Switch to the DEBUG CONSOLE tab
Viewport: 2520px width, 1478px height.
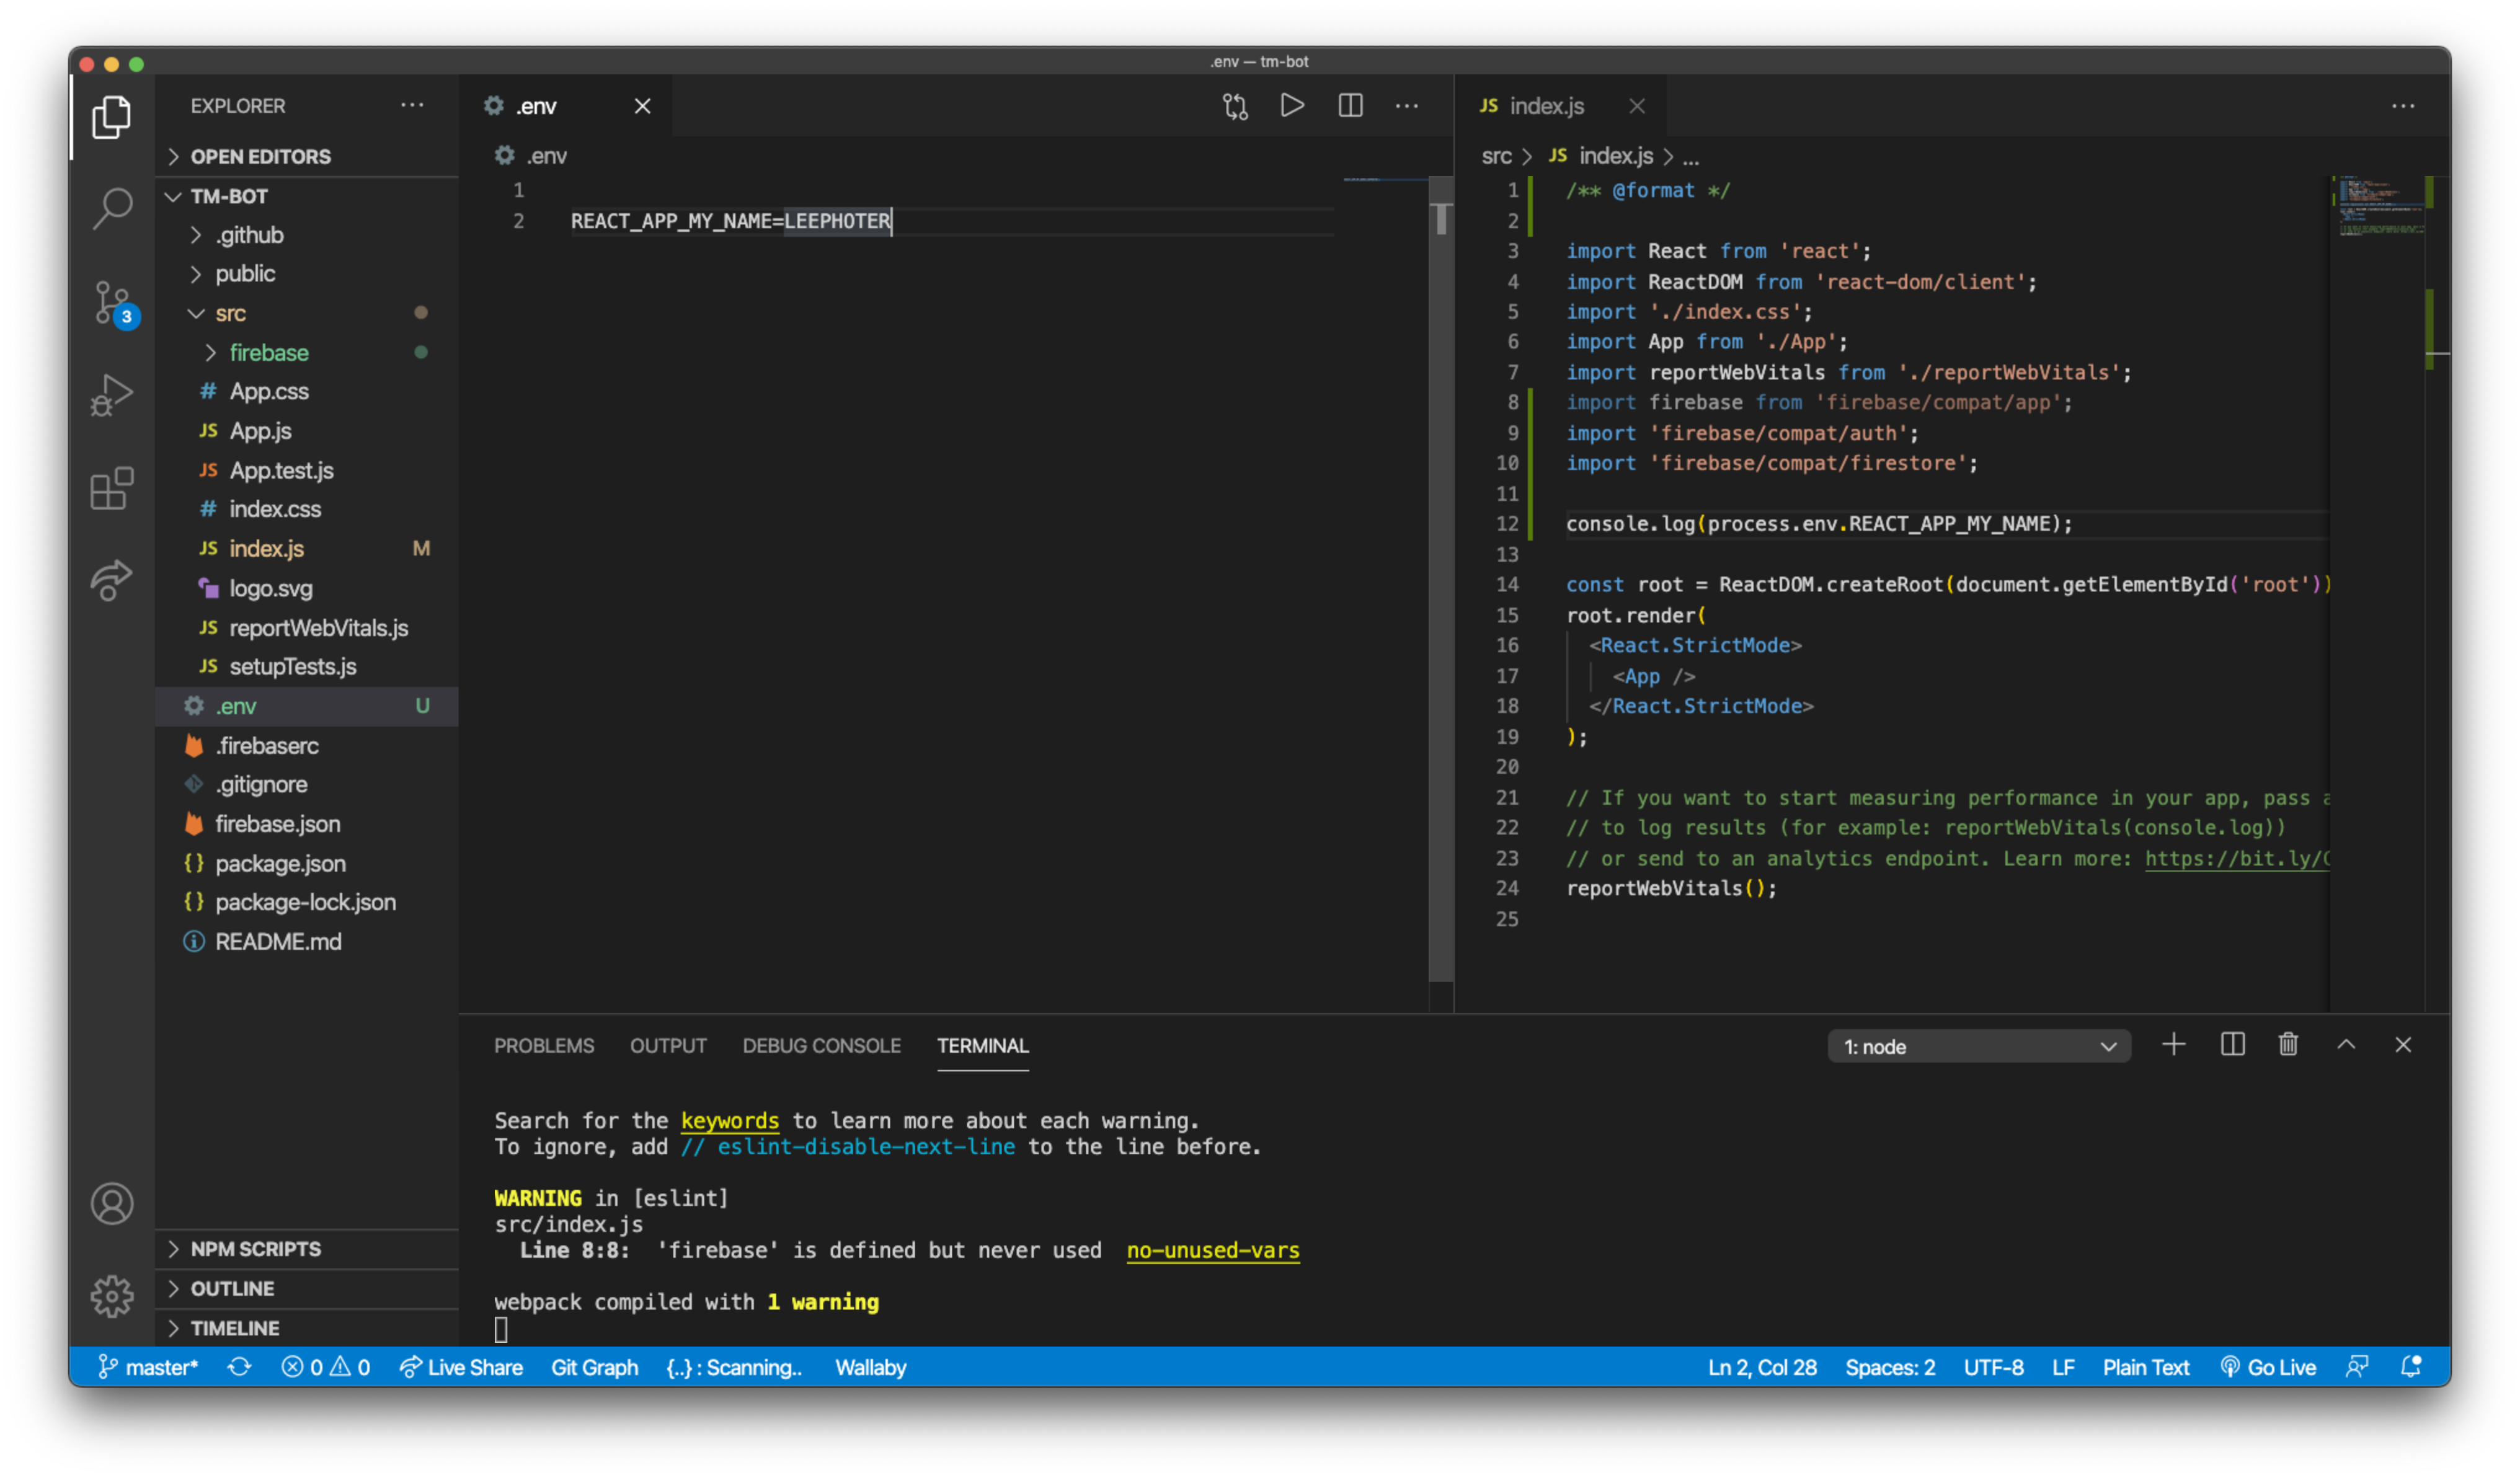click(821, 1045)
